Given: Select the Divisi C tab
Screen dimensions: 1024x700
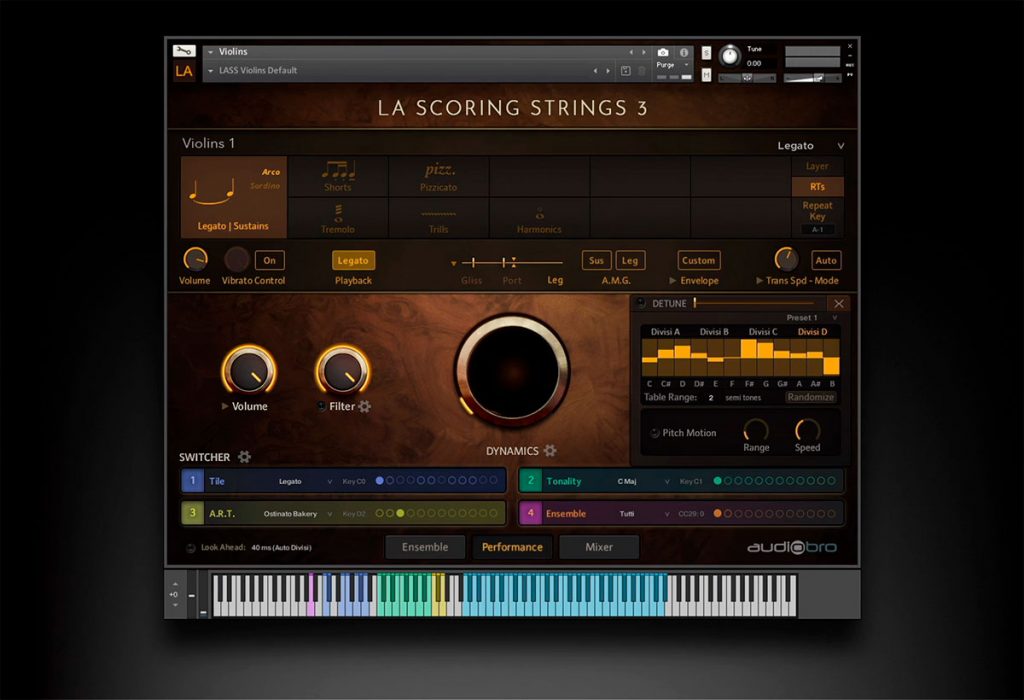Looking at the screenshot, I should (x=763, y=332).
